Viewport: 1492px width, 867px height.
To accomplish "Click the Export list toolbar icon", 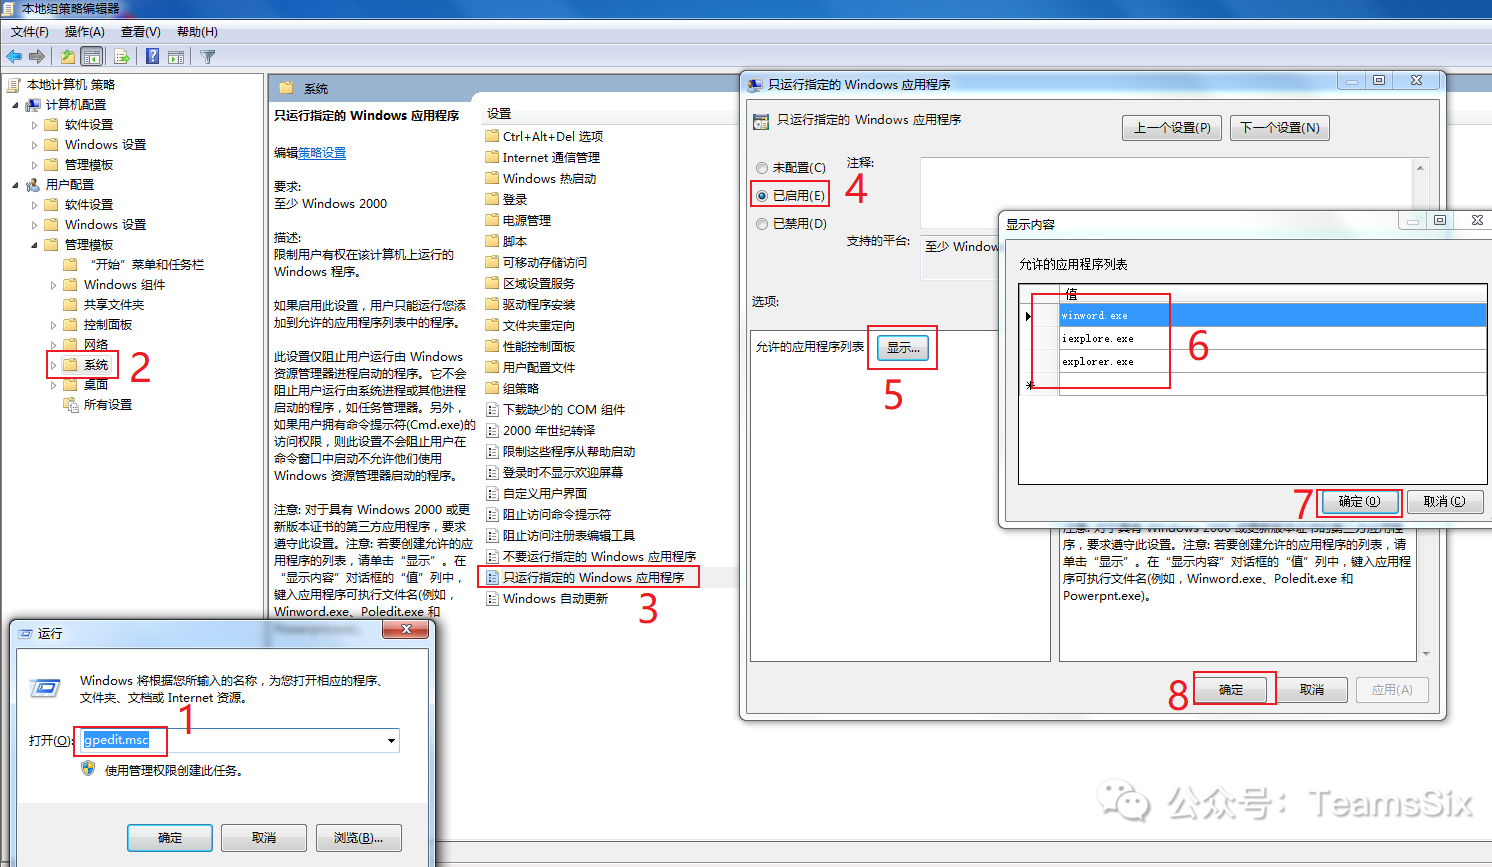I will [x=122, y=57].
